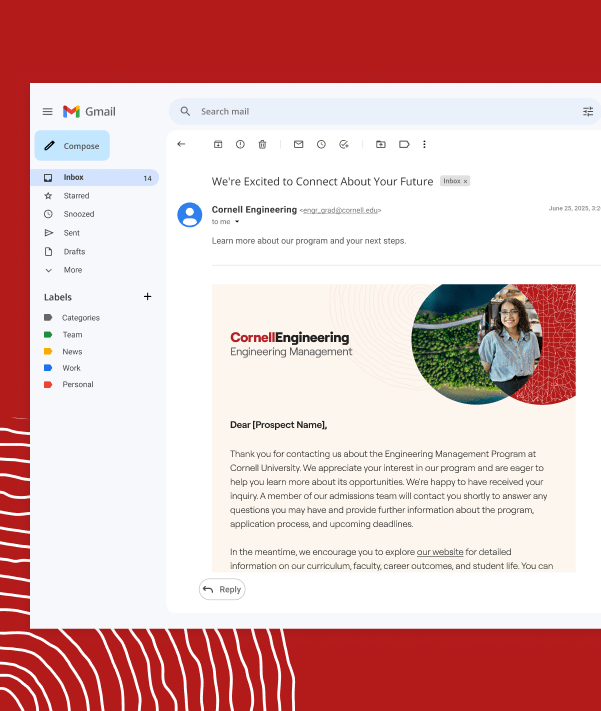Click the engr_grad@cornell.edu sender address
601x711 pixels.
click(340, 210)
